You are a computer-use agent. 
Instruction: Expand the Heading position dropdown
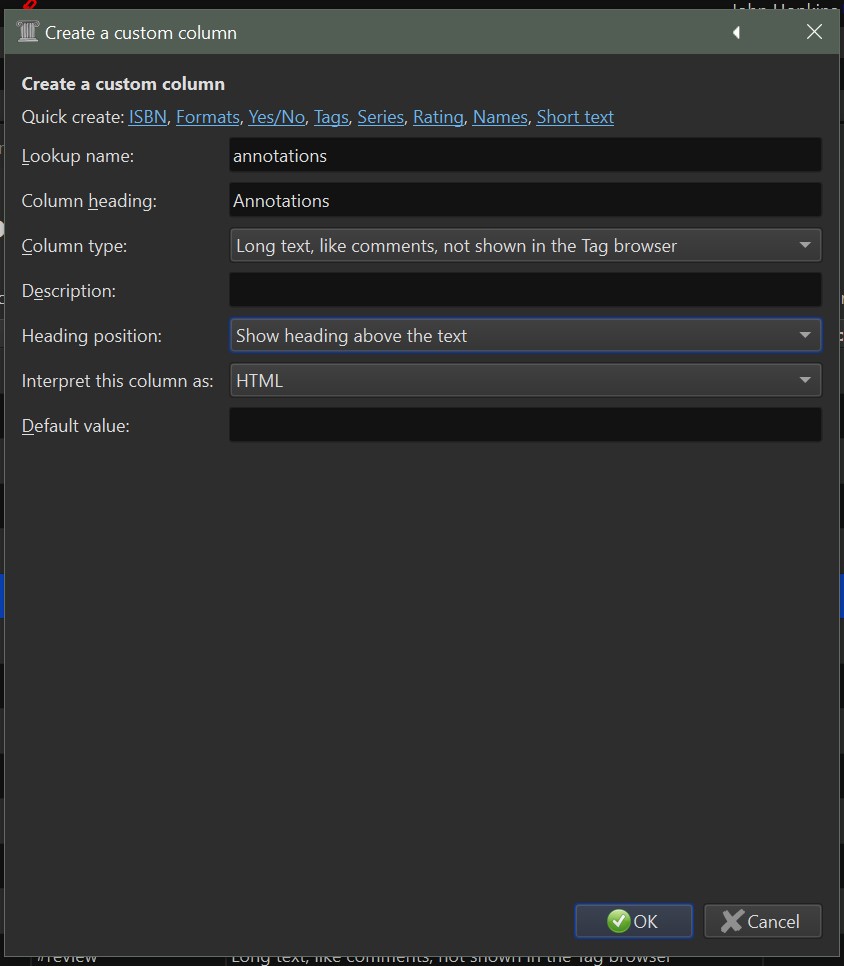point(525,336)
